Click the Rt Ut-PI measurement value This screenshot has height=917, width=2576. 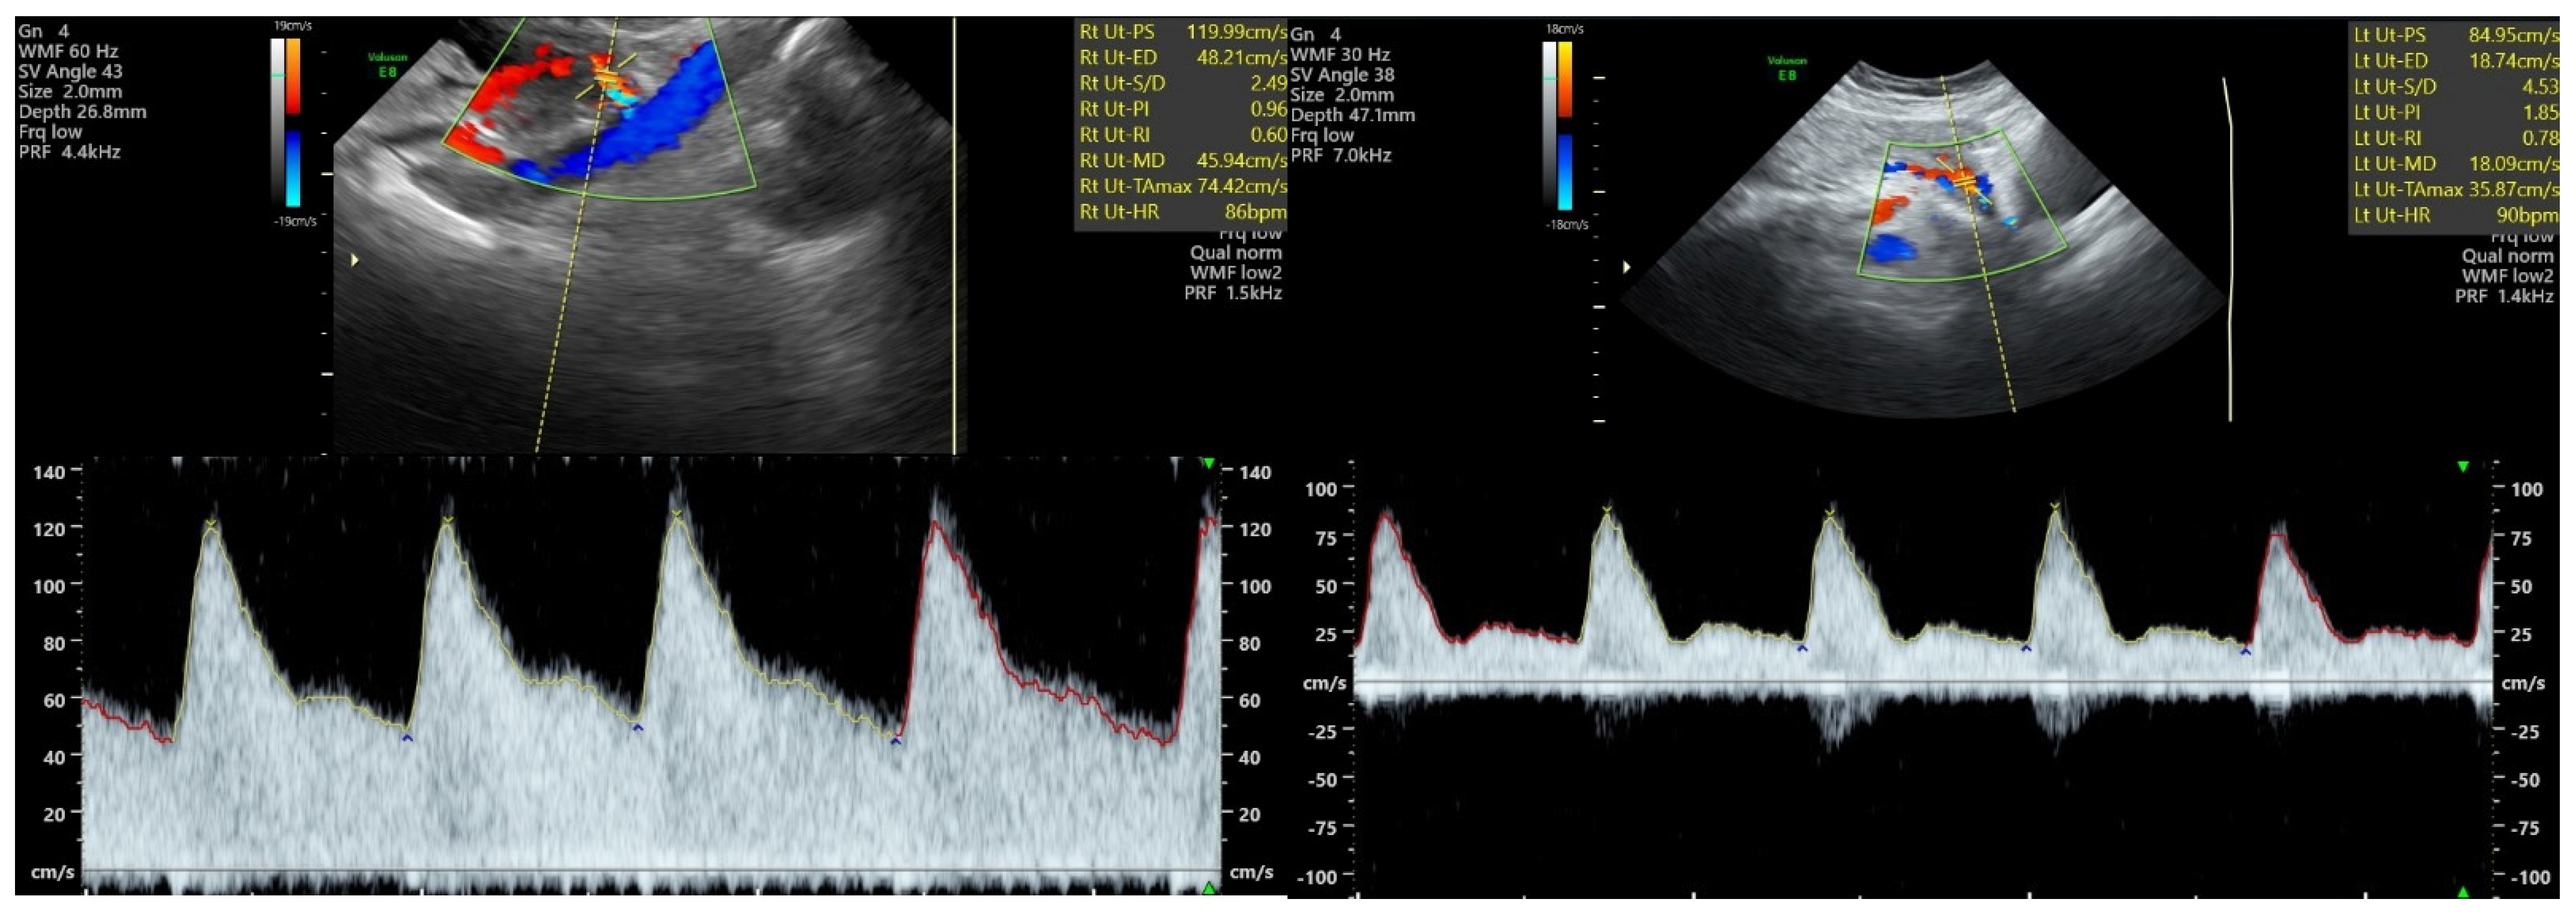[x=1268, y=109]
